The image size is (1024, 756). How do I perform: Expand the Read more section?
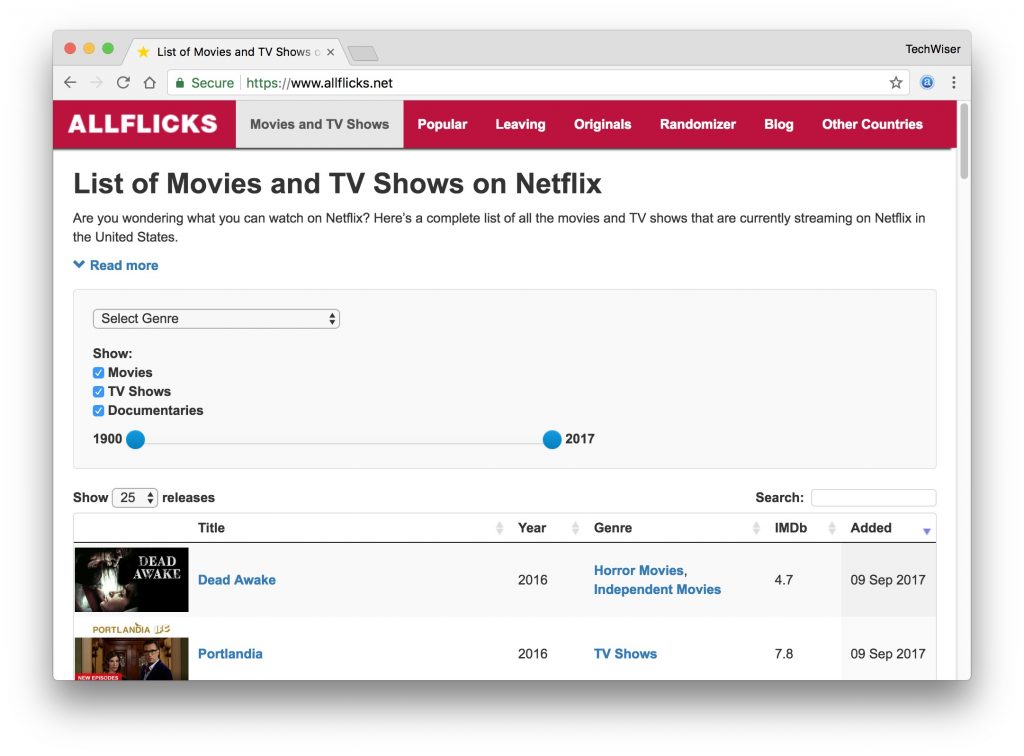(116, 265)
